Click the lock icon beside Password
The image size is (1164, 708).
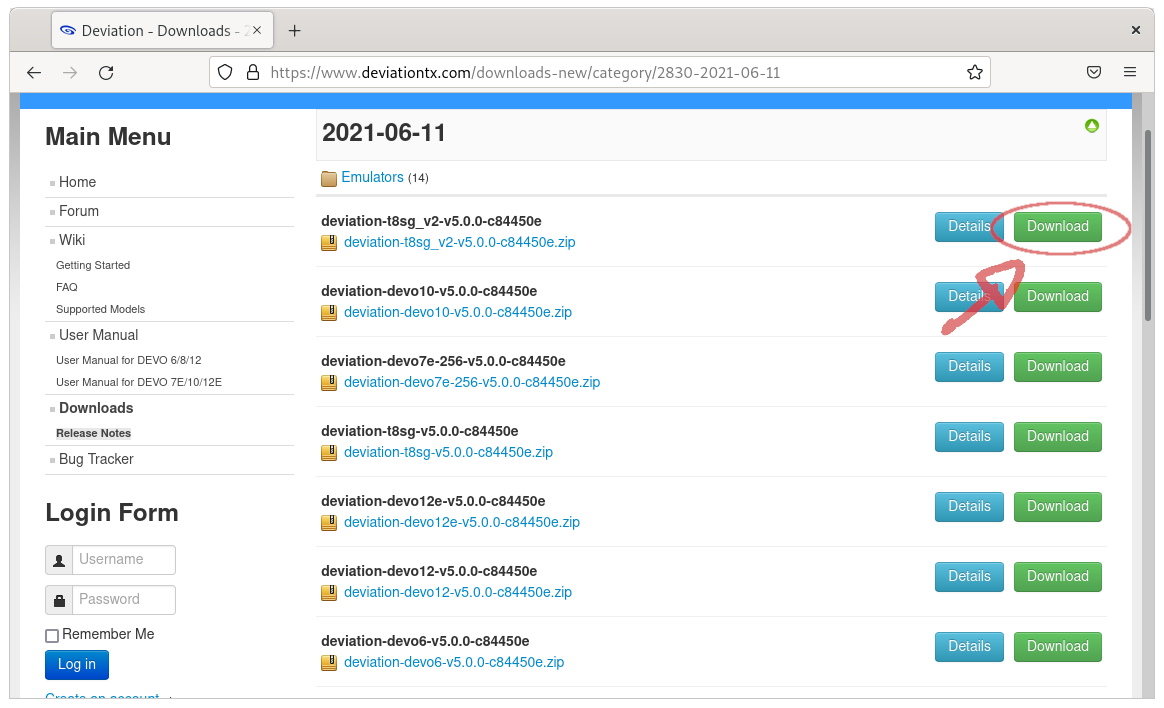click(59, 600)
